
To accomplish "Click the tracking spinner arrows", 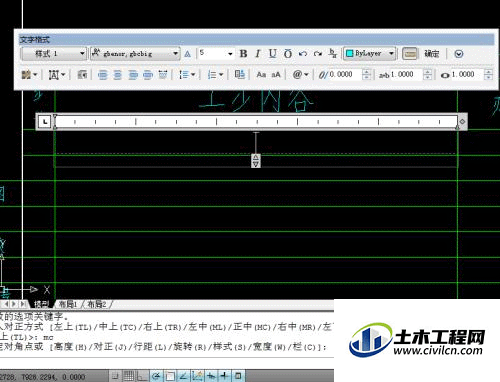I will [427, 75].
